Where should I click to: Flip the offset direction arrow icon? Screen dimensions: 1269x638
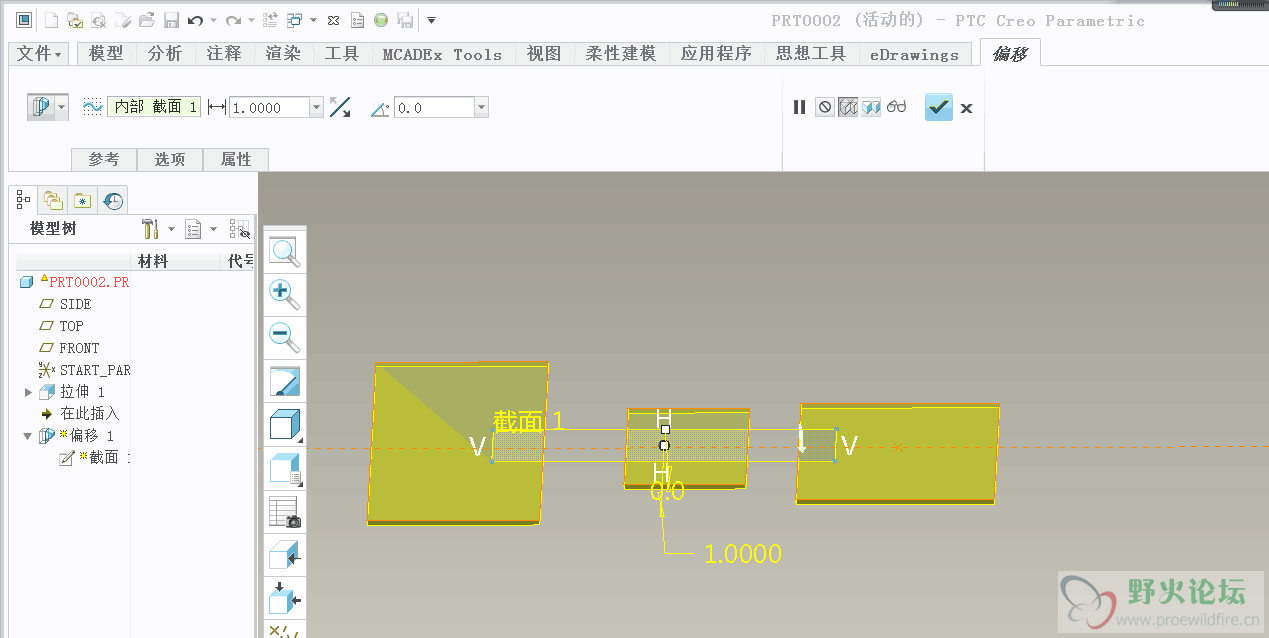pyautogui.click(x=340, y=107)
